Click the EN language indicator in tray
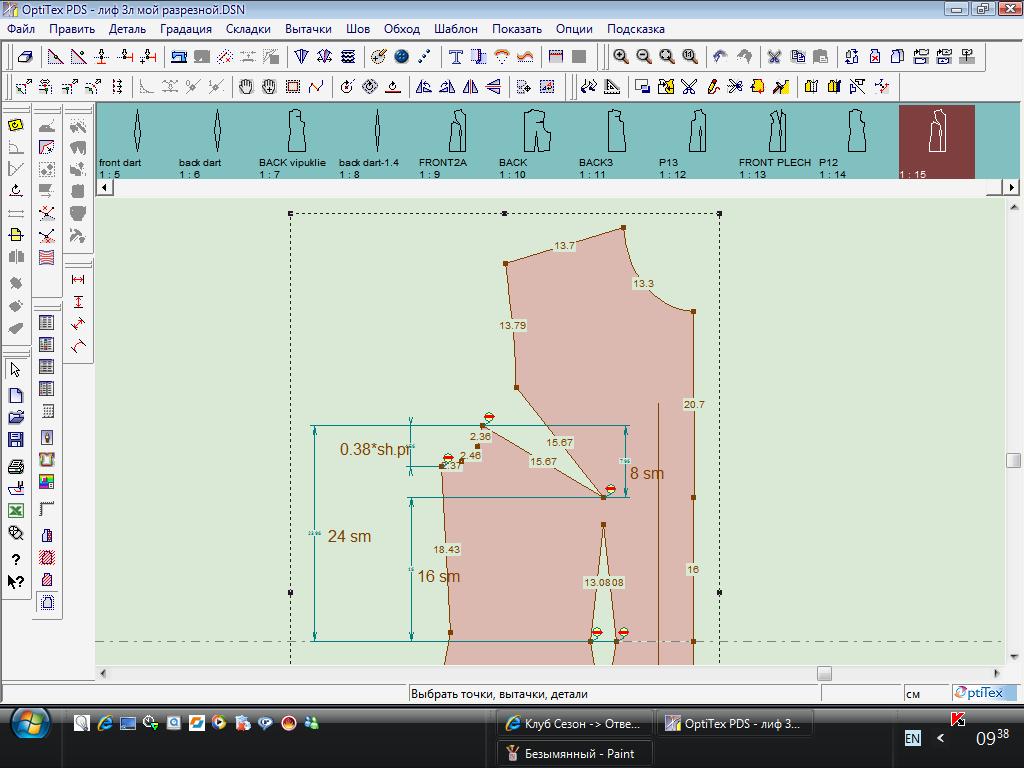Screen dimensions: 1024x768 tap(912, 738)
